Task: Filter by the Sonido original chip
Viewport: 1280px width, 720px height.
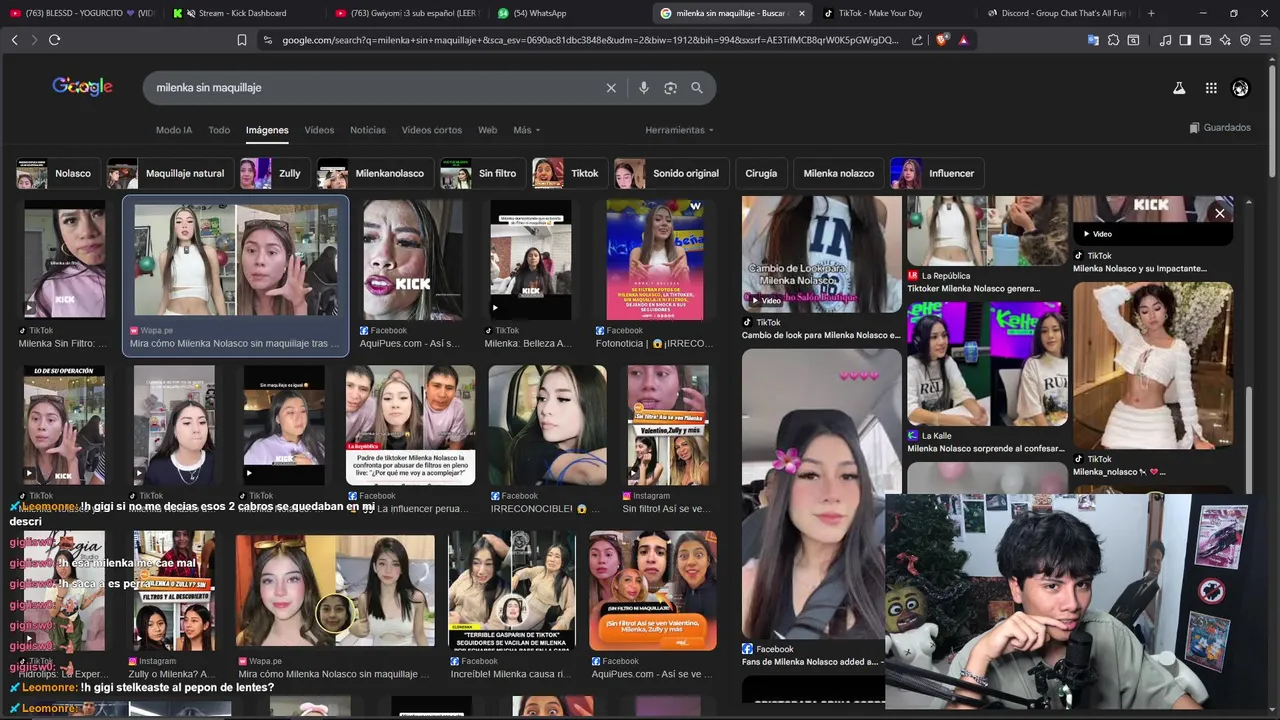Action: [671, 173]
